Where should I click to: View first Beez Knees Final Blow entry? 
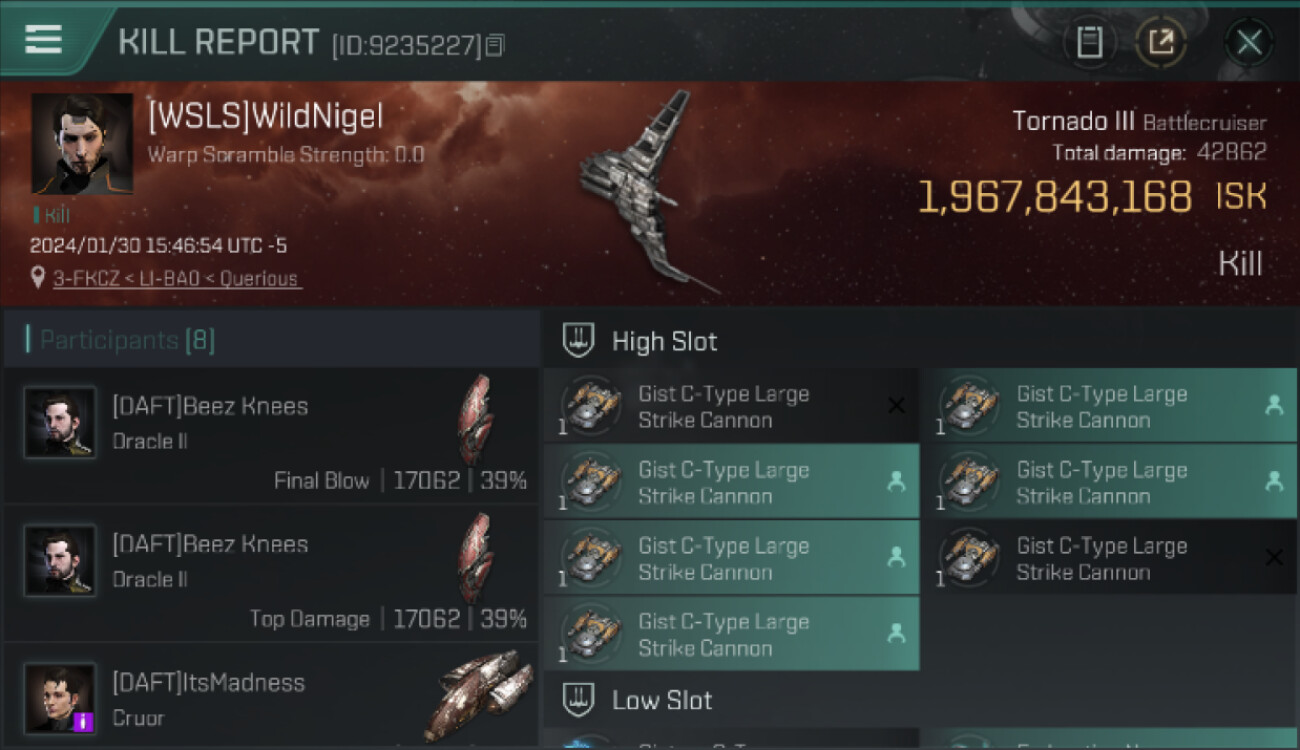[x=270, y=436]
